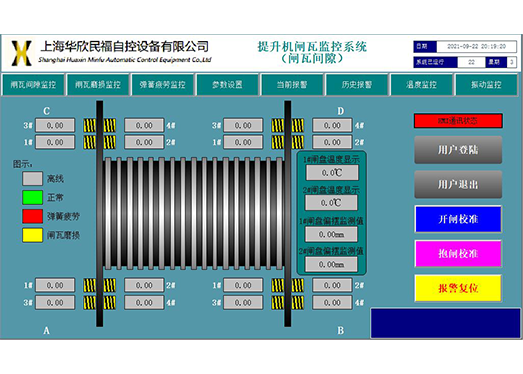This screenshot has height=374, width=523.
Task: Switch to 温度监控 tab
Action: point(421,85)
